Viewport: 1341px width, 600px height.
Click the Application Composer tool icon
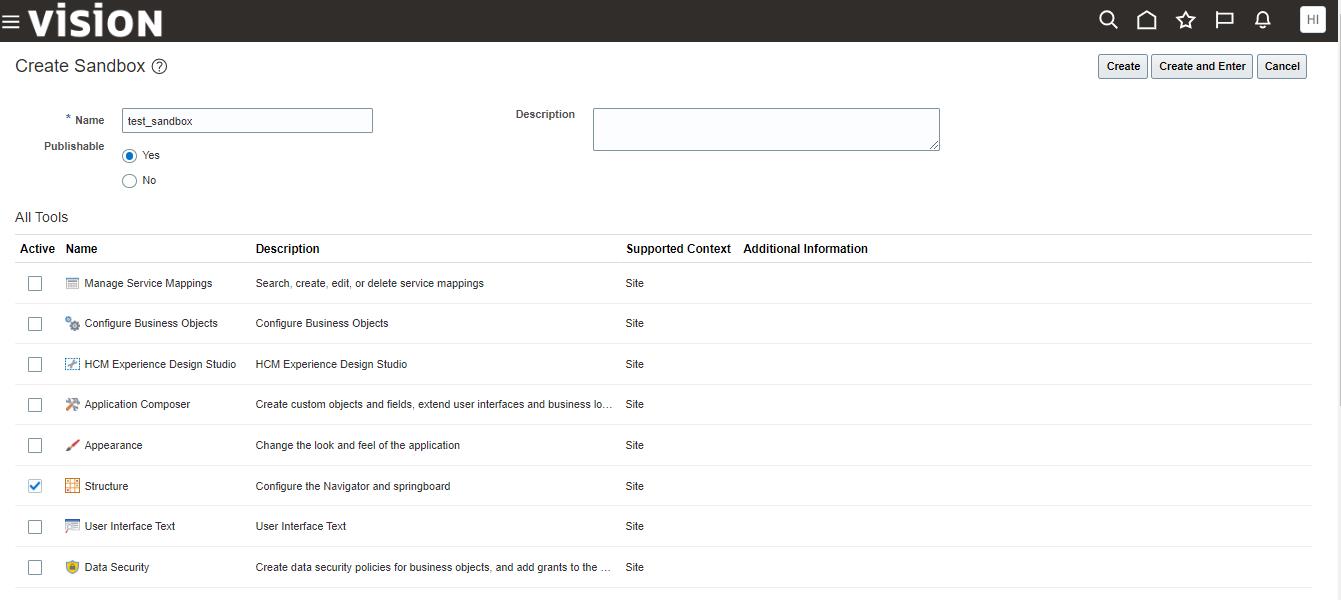click(x=72, y=405)
